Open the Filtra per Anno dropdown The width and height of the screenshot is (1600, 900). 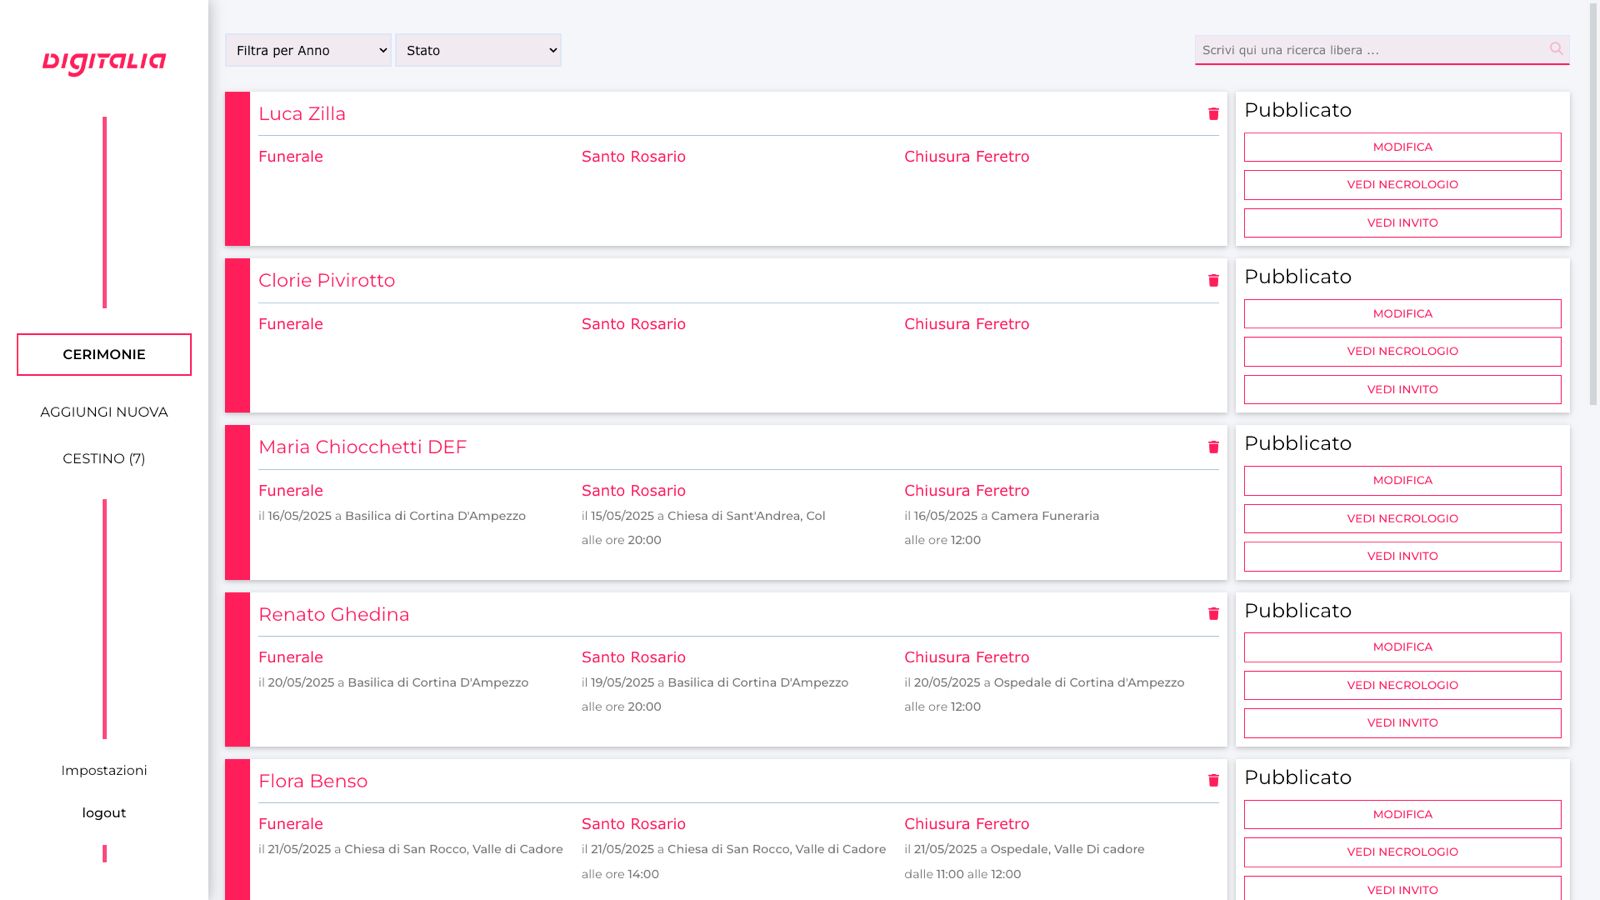pos(308,50)
